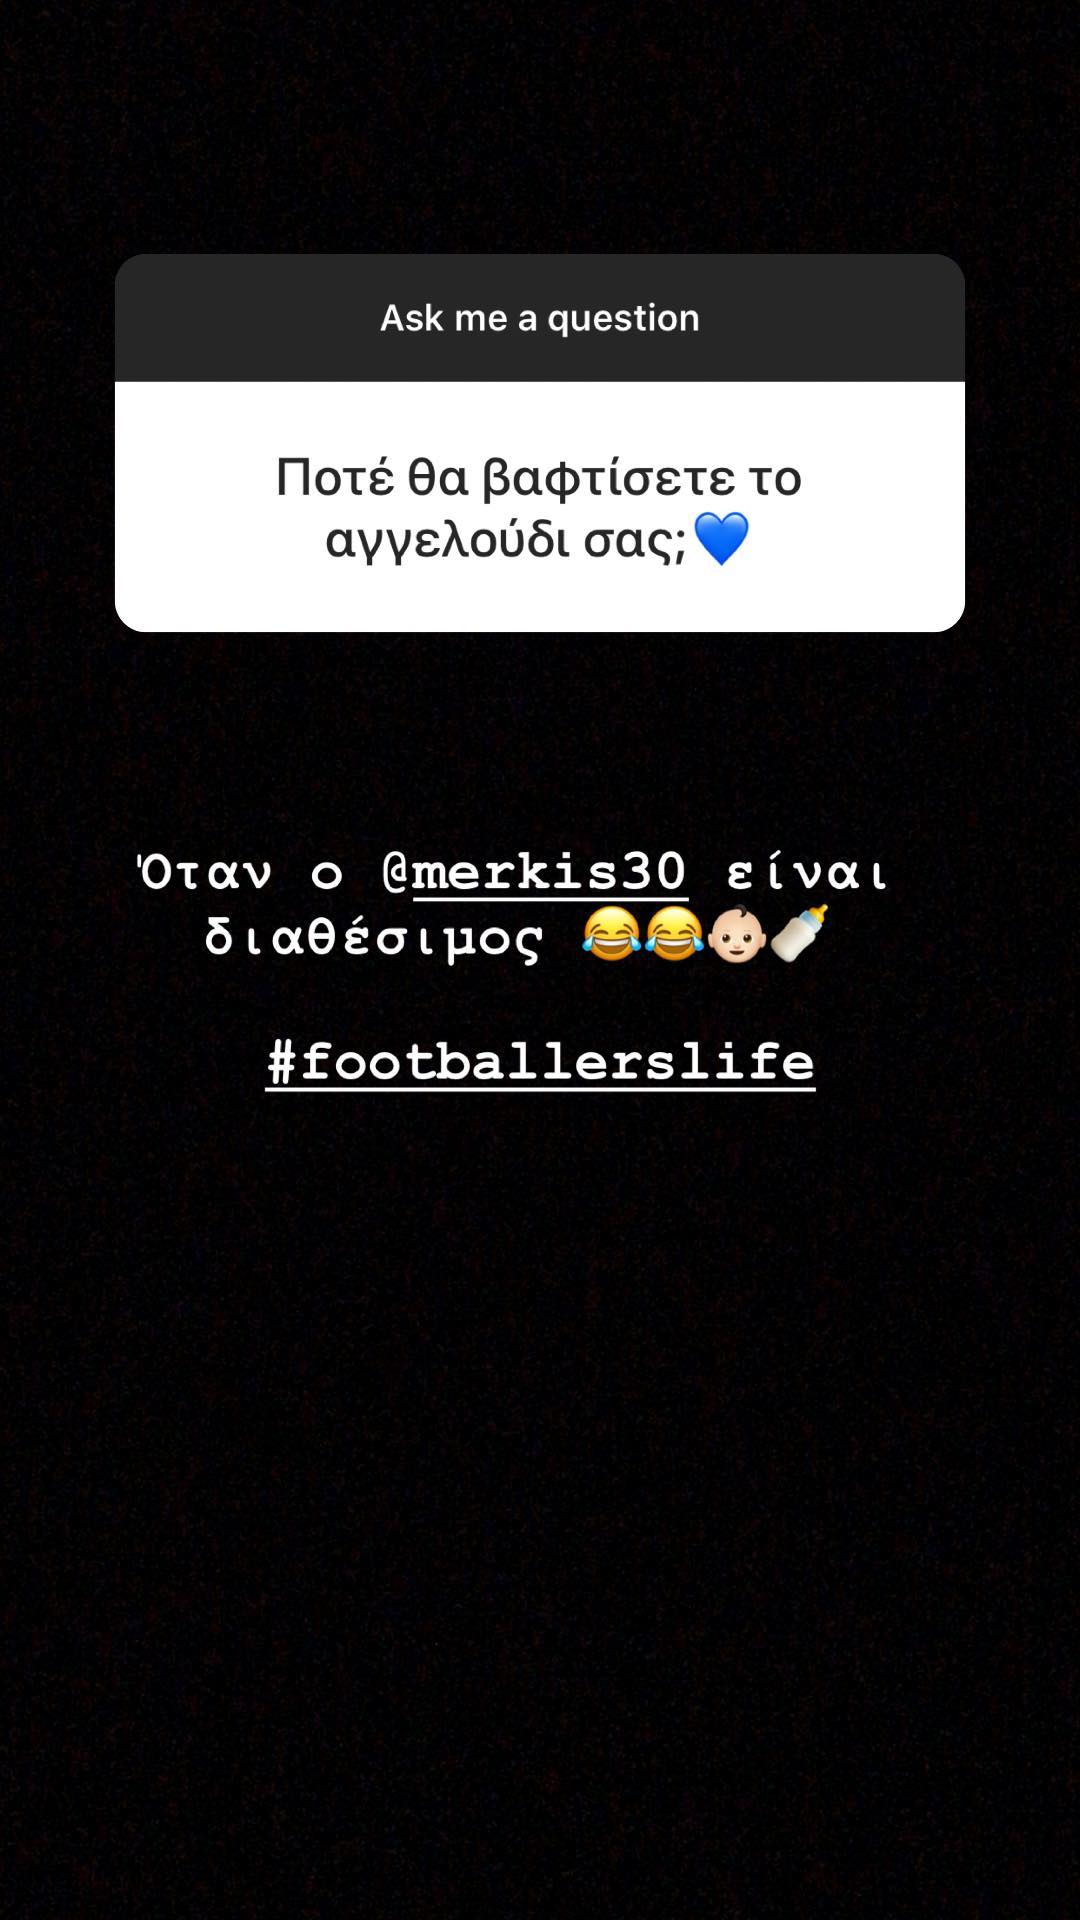Tap the word "θα" in the question
The image size is (1080, 1920).
438,476
